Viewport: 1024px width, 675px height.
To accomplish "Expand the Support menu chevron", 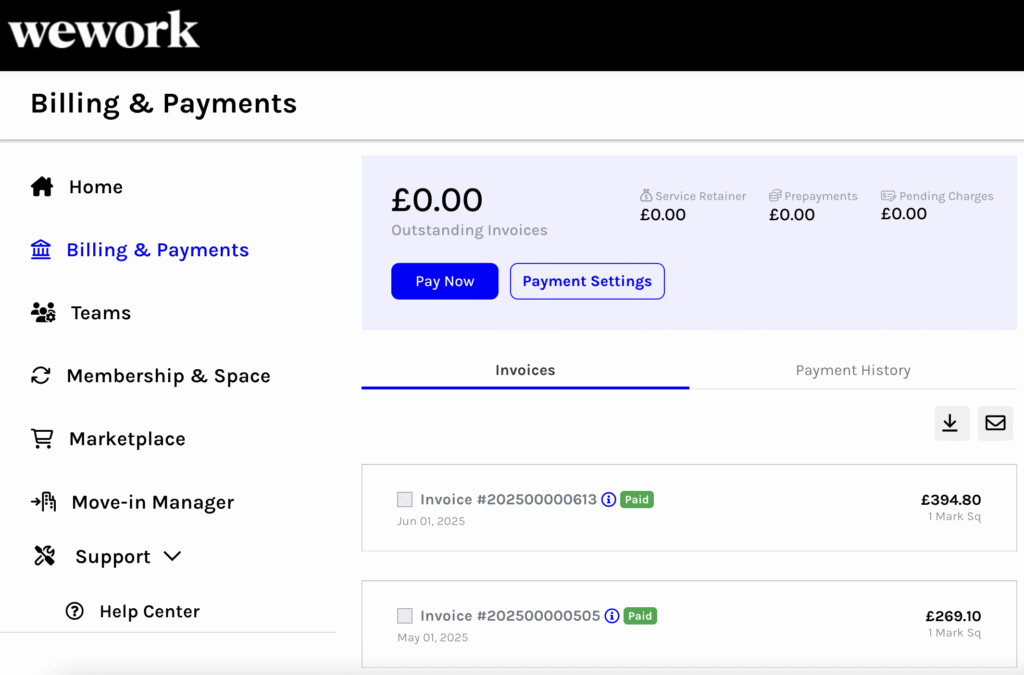I will coord(172,556).
